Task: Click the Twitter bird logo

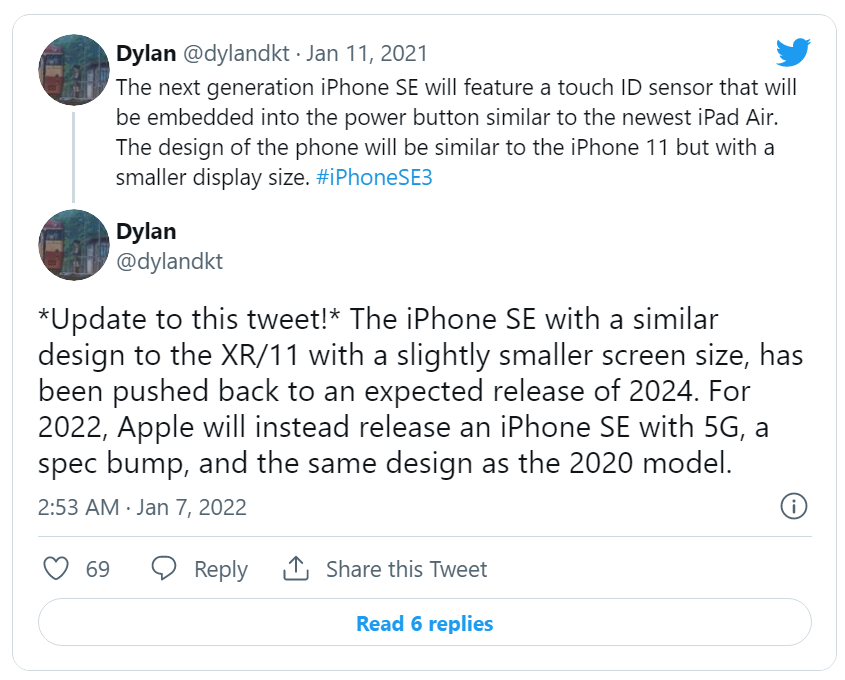Action: [793, 51]
